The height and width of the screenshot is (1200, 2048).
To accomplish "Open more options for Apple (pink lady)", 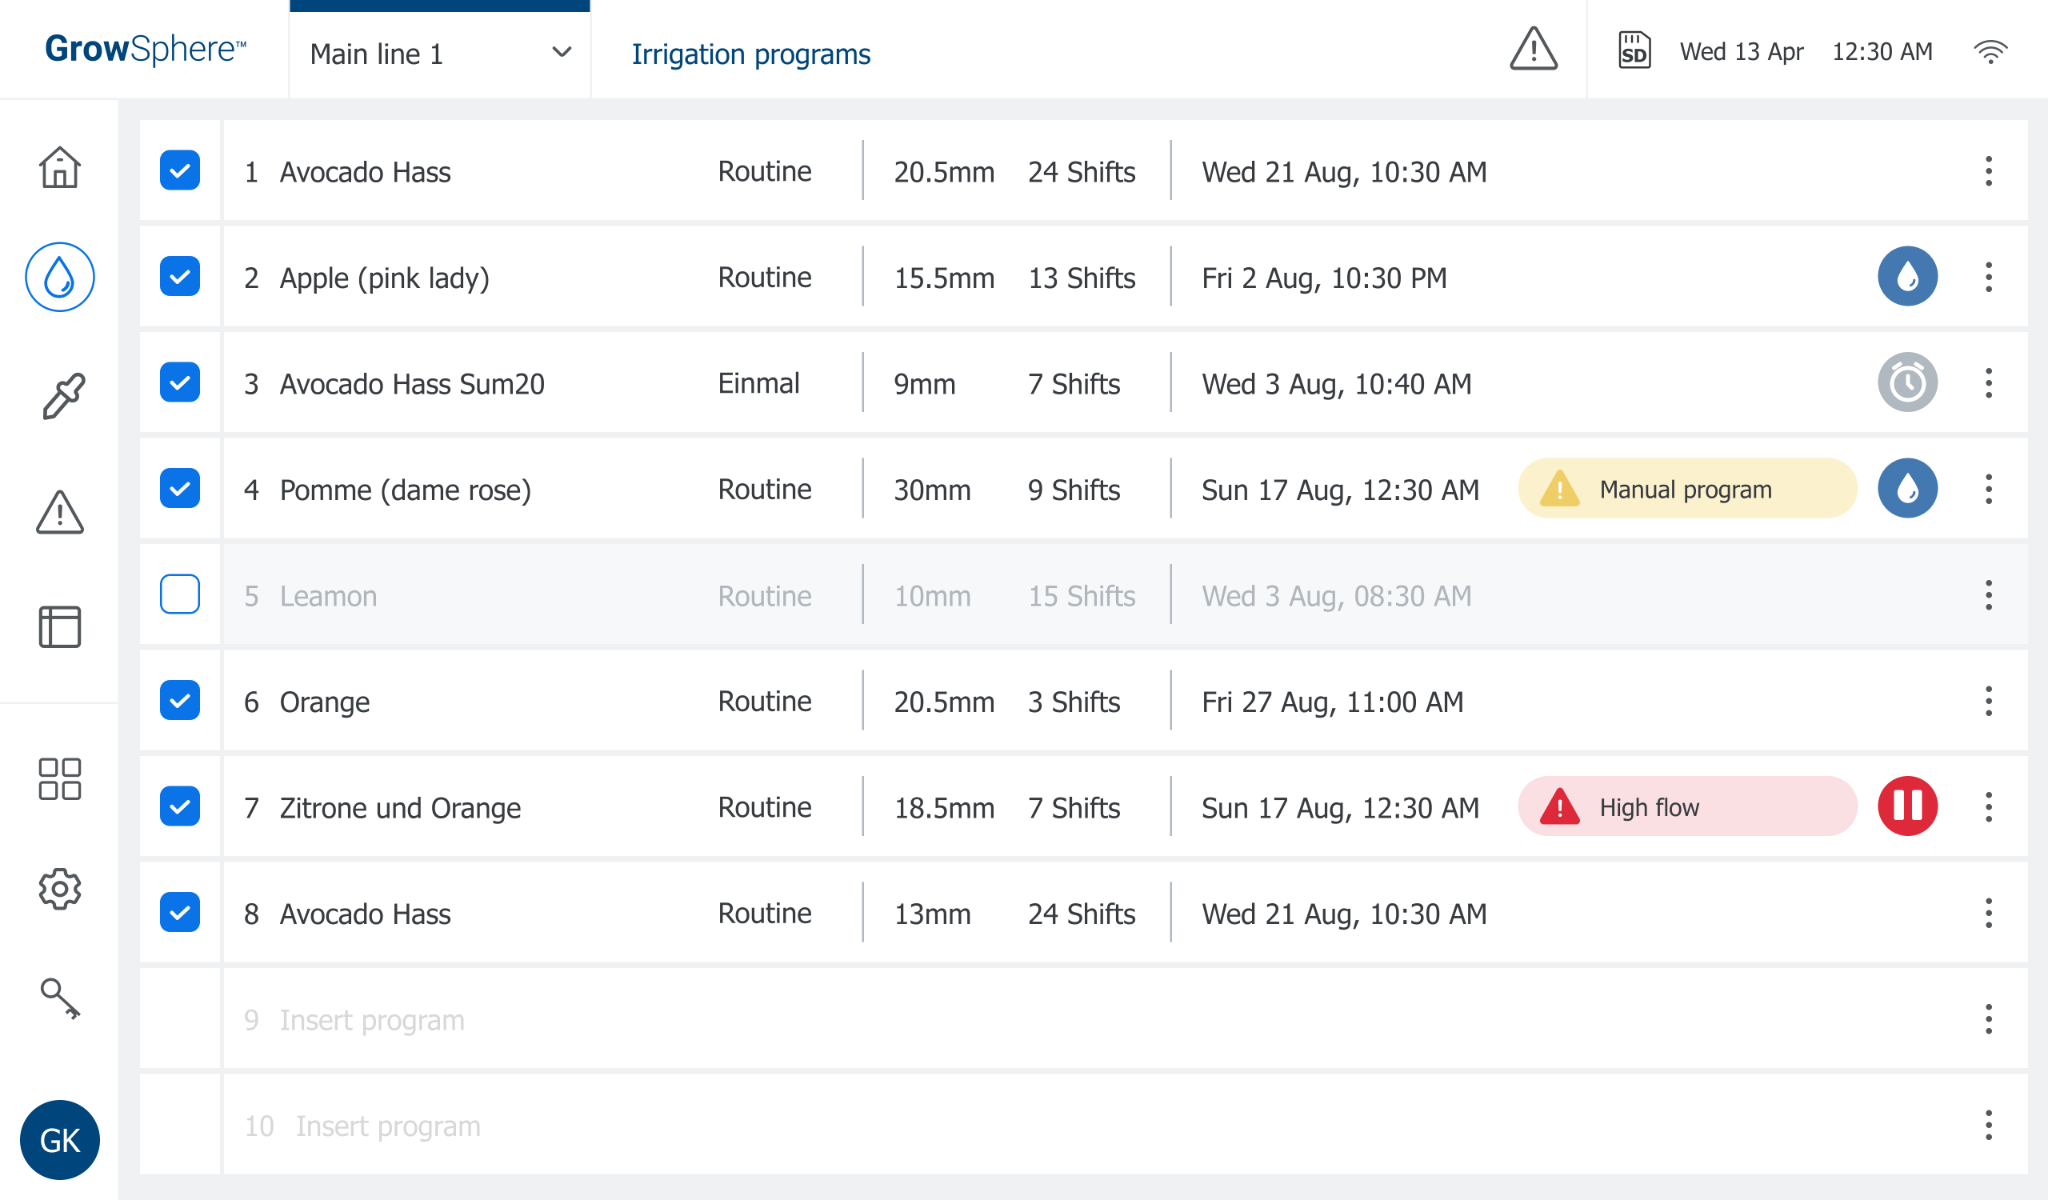I will click(1989, 277).
